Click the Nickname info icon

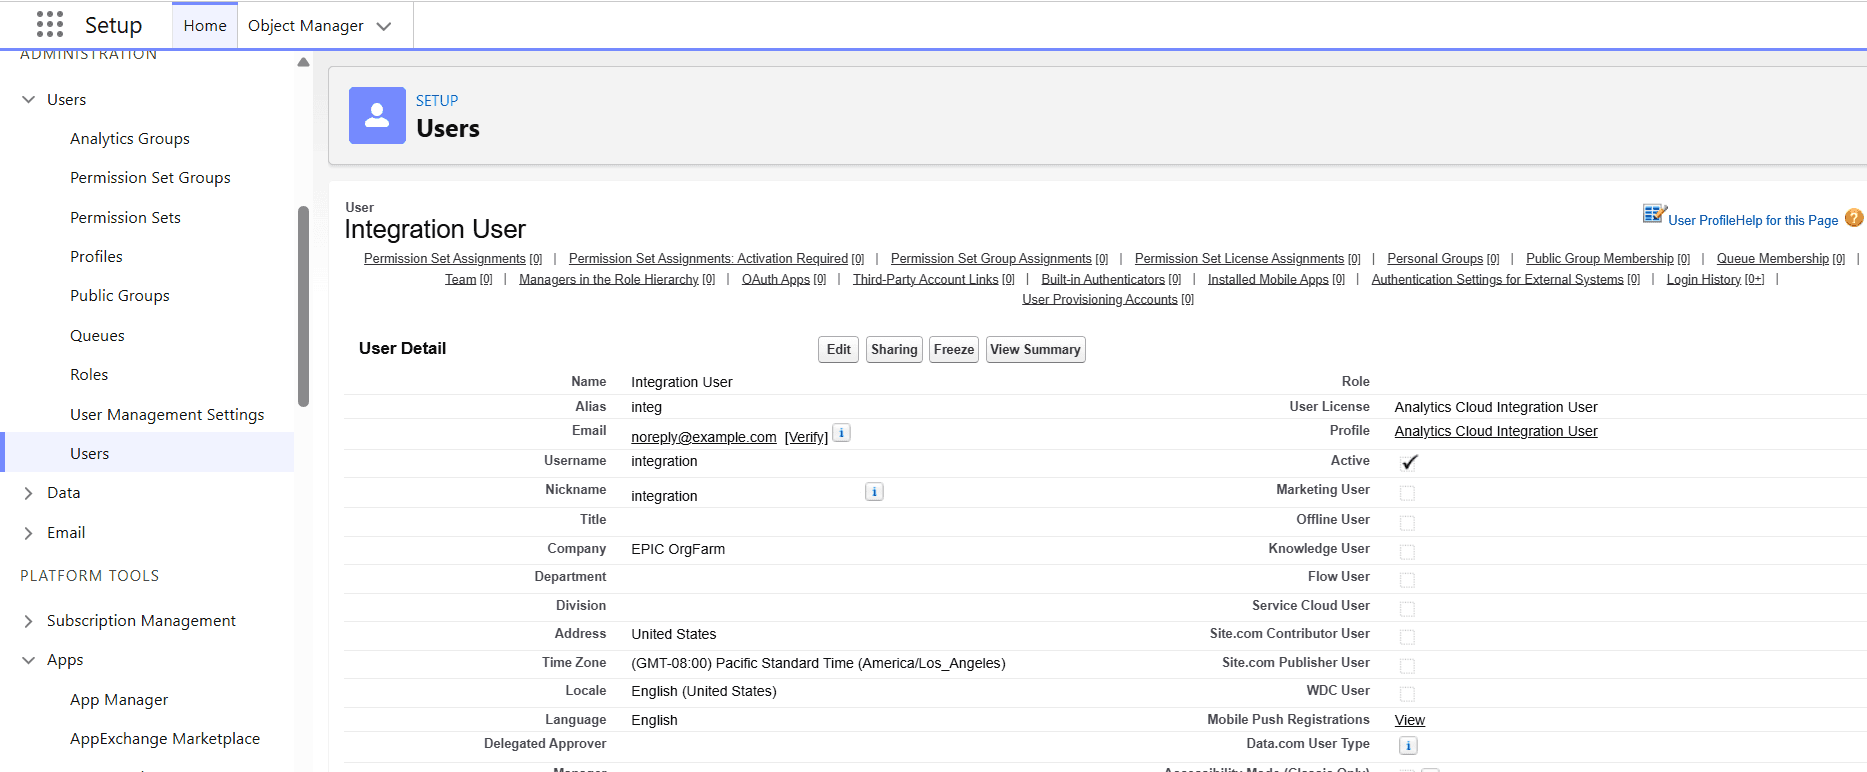click(x=874, y=492)
